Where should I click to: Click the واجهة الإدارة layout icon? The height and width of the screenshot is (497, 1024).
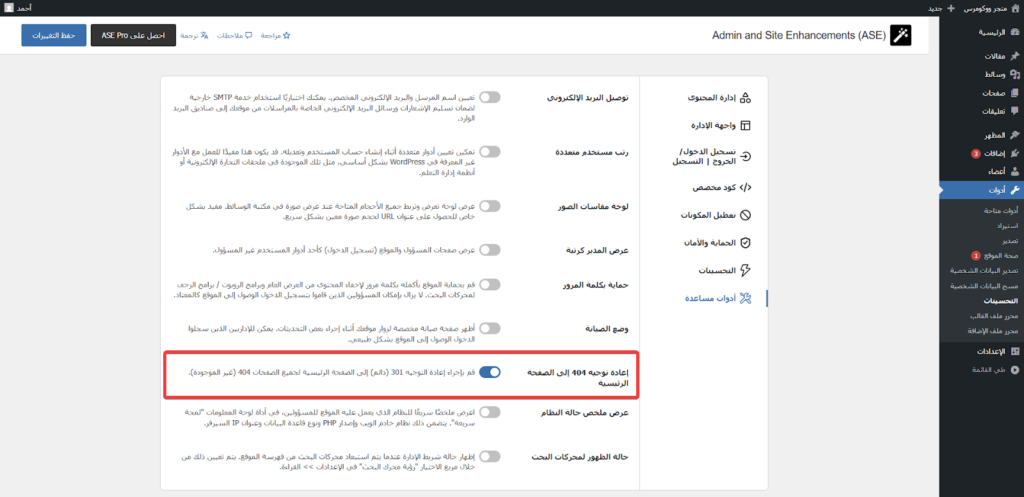(x=746, y=125)
